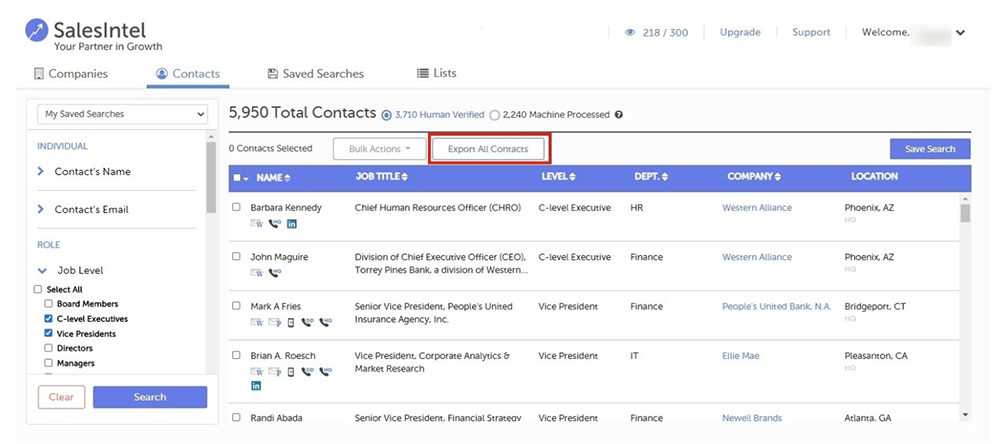
Task: Check the Directors checkbox
Action: [48, 348]
